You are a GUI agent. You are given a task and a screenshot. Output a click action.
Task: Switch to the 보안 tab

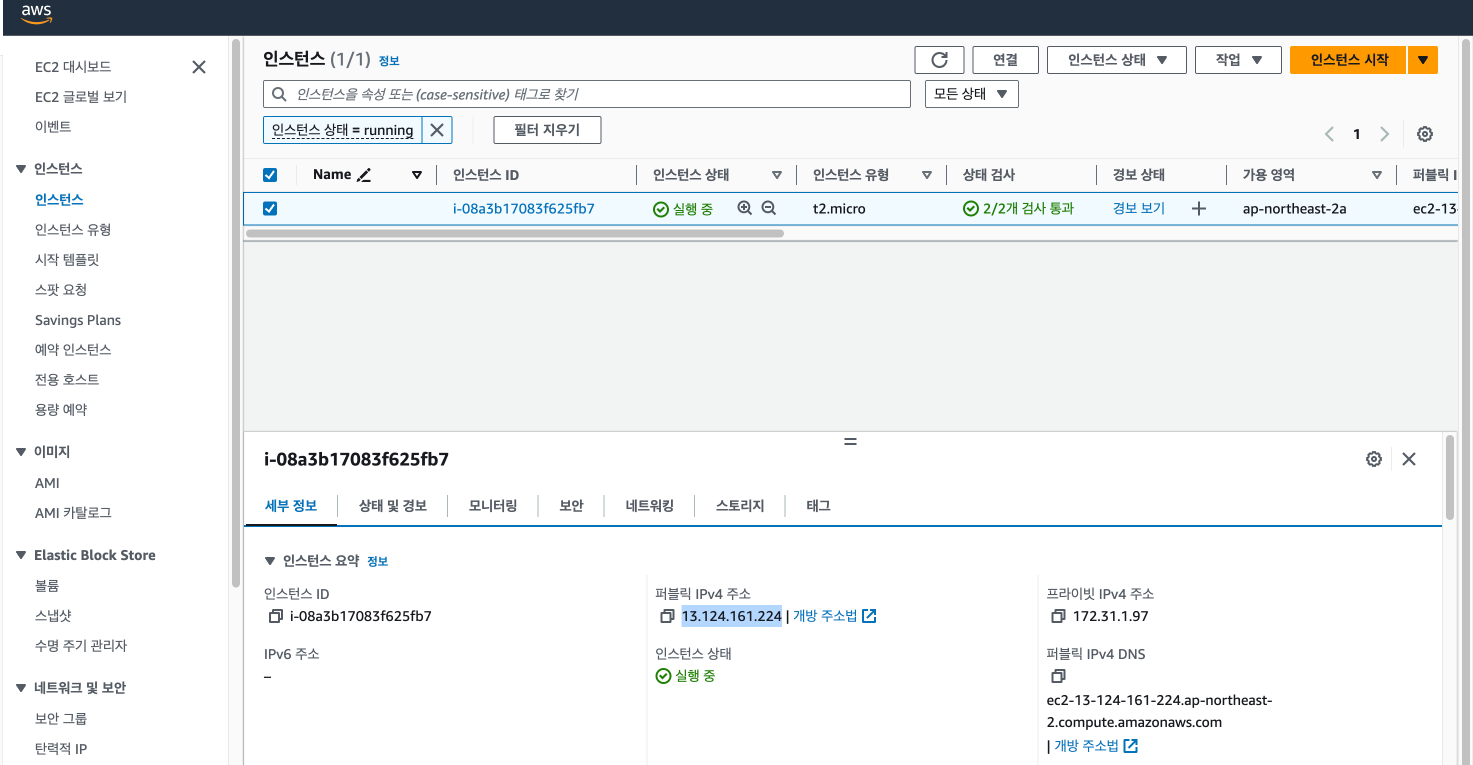tap(571, 506)
